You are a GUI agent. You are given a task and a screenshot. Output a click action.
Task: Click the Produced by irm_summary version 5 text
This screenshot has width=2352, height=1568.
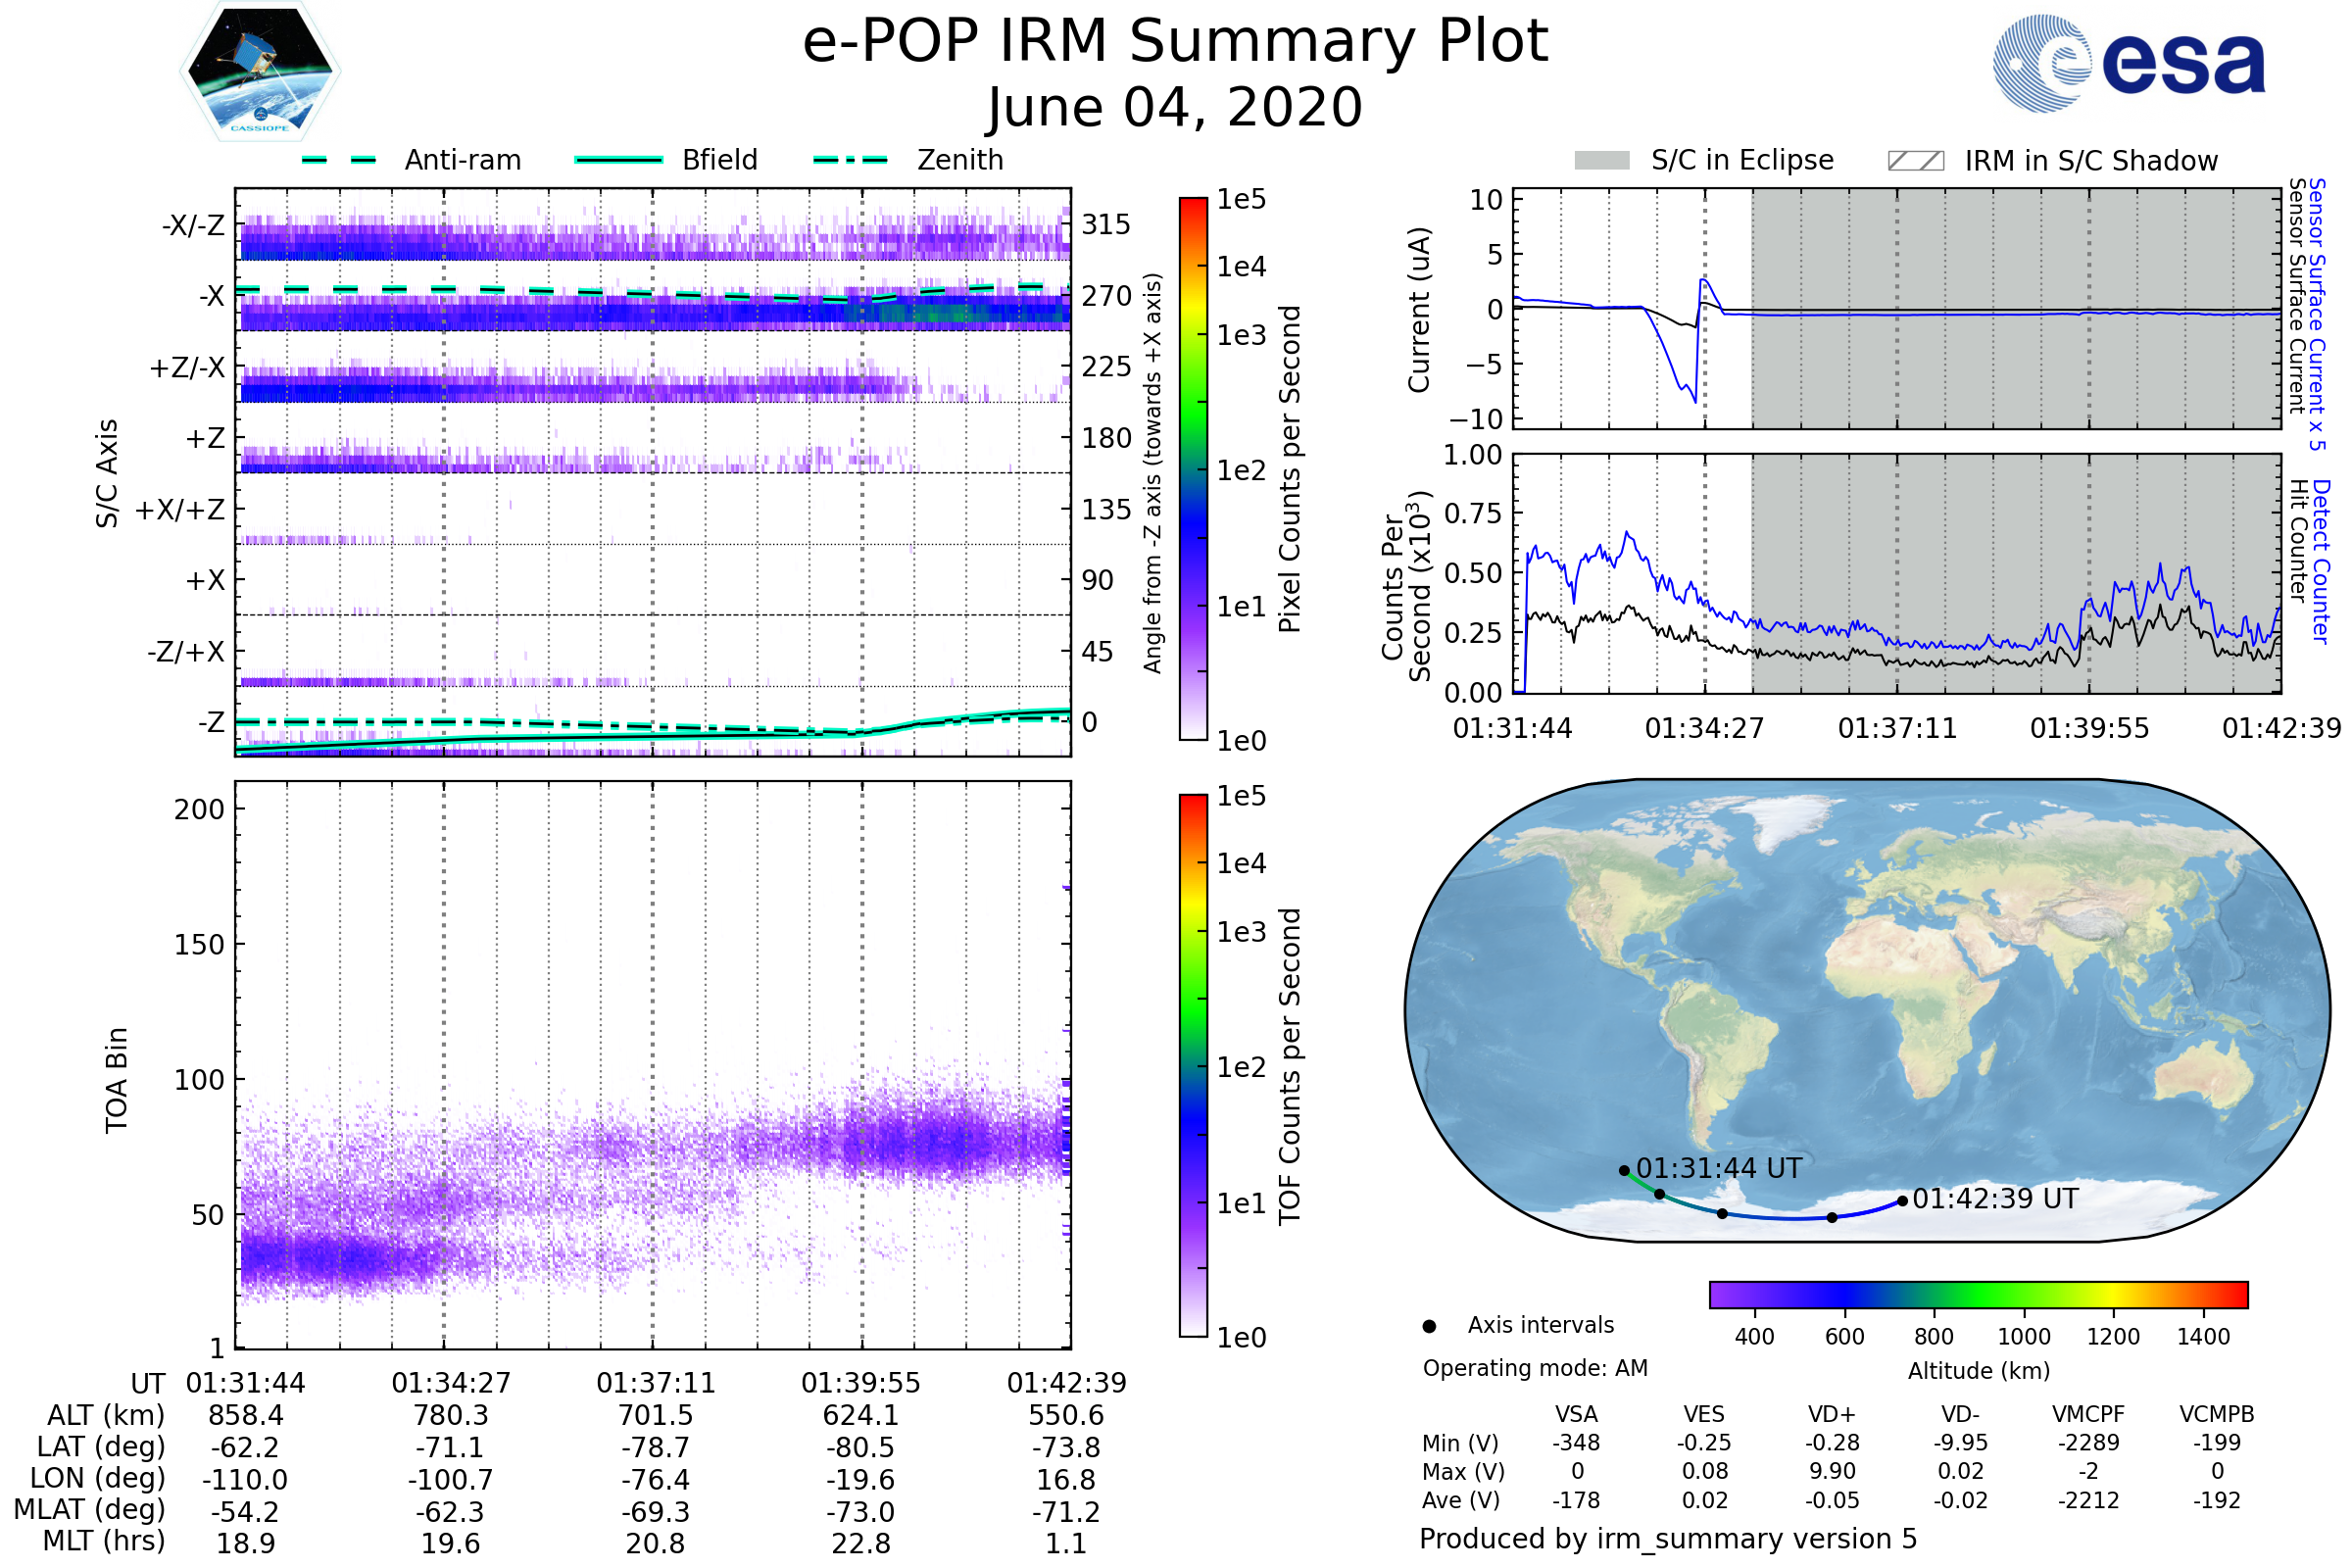click(x=1668, y=1538)
